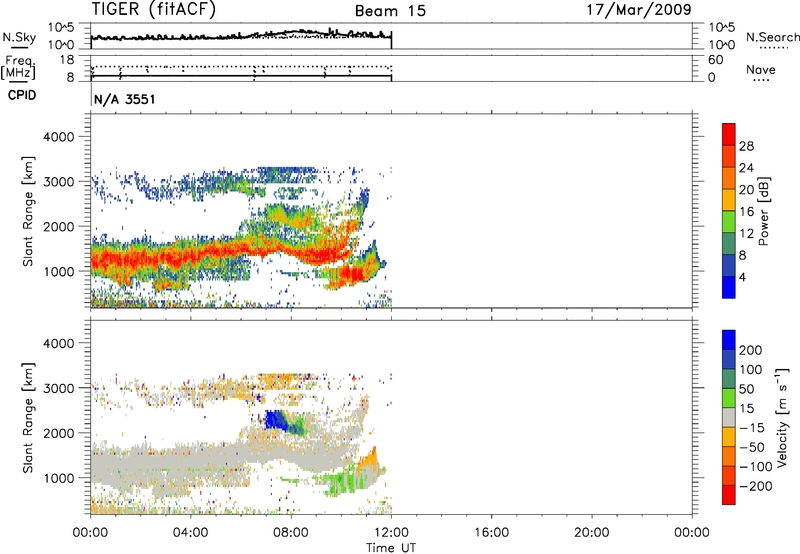Click the N/A 3551 CPID value
The width and height of the screenshot is (800, 554).
(124, 99)
